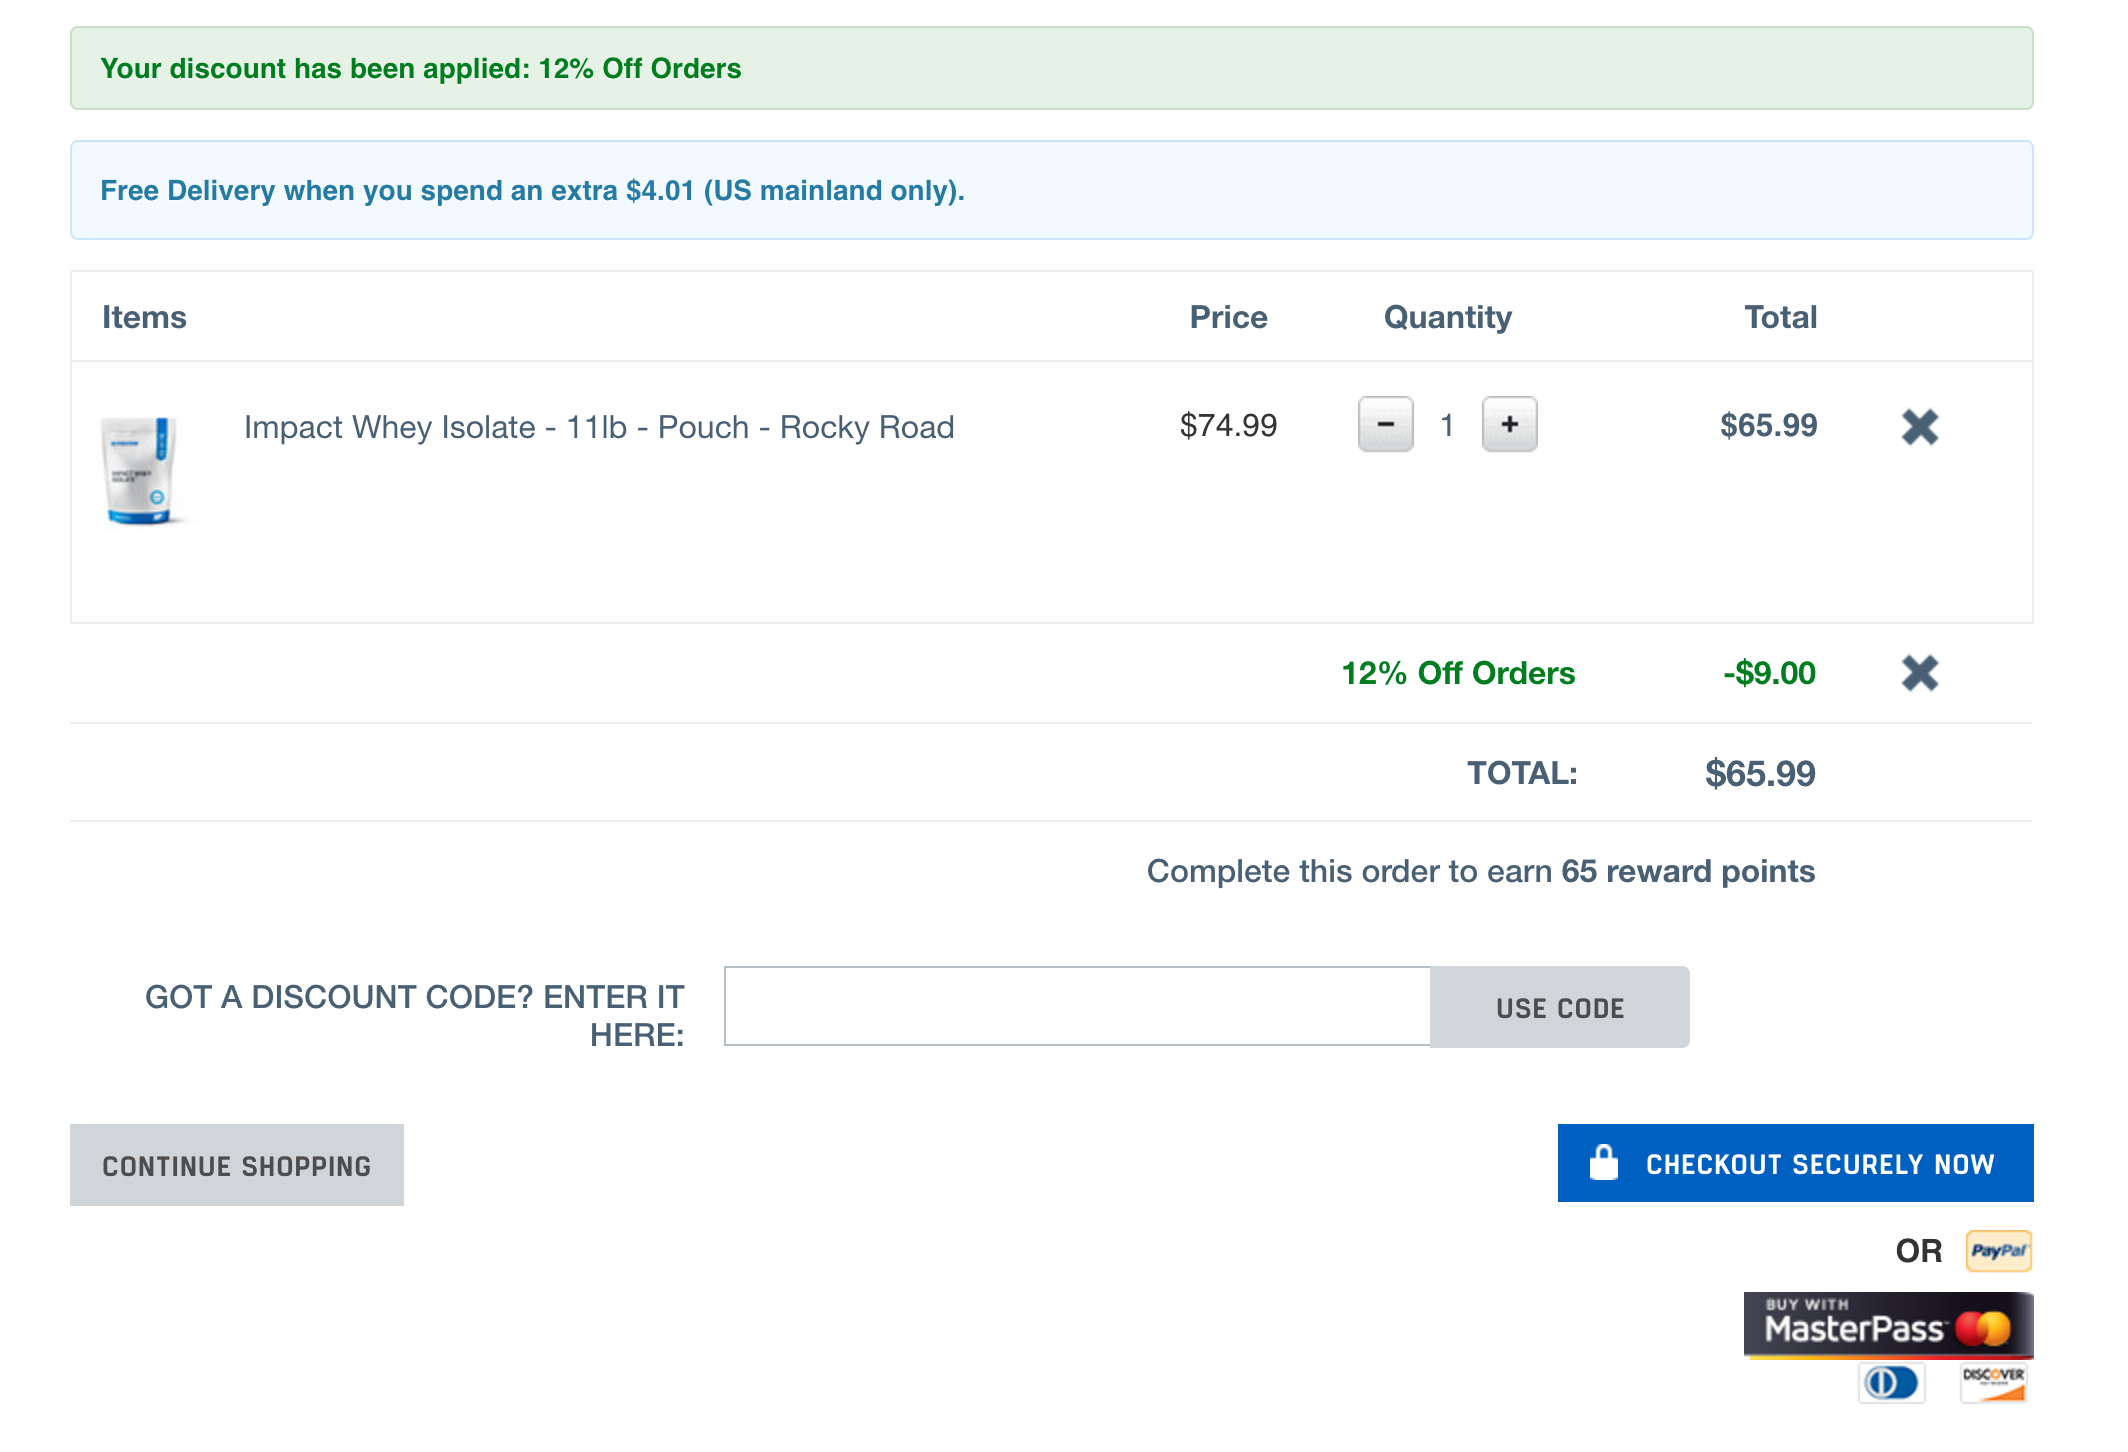The height and width of the screenshot is (1452, 2128).
Task: Focus the discount code input field
Action: [x=1077, y=1006]
